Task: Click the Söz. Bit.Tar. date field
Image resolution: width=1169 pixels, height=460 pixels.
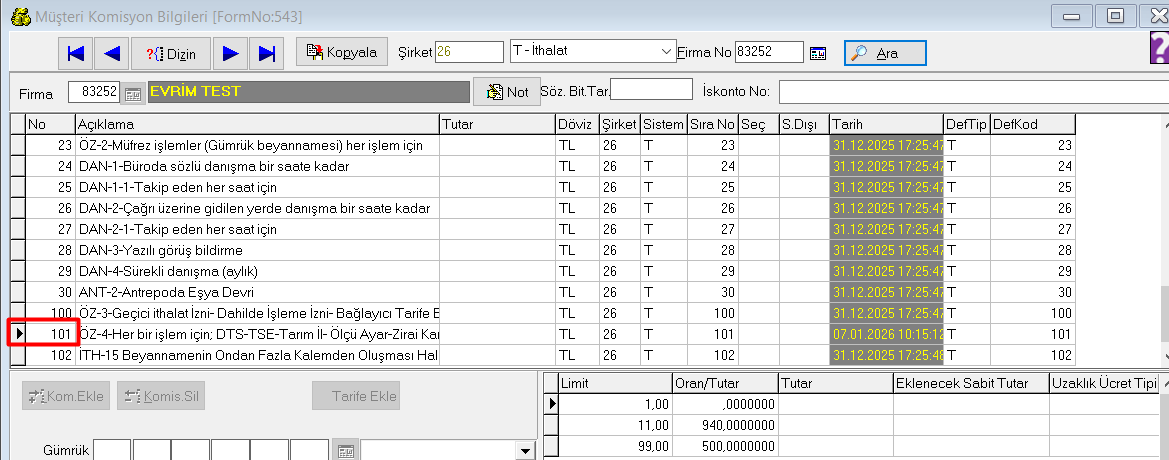Action: [650, 90]
